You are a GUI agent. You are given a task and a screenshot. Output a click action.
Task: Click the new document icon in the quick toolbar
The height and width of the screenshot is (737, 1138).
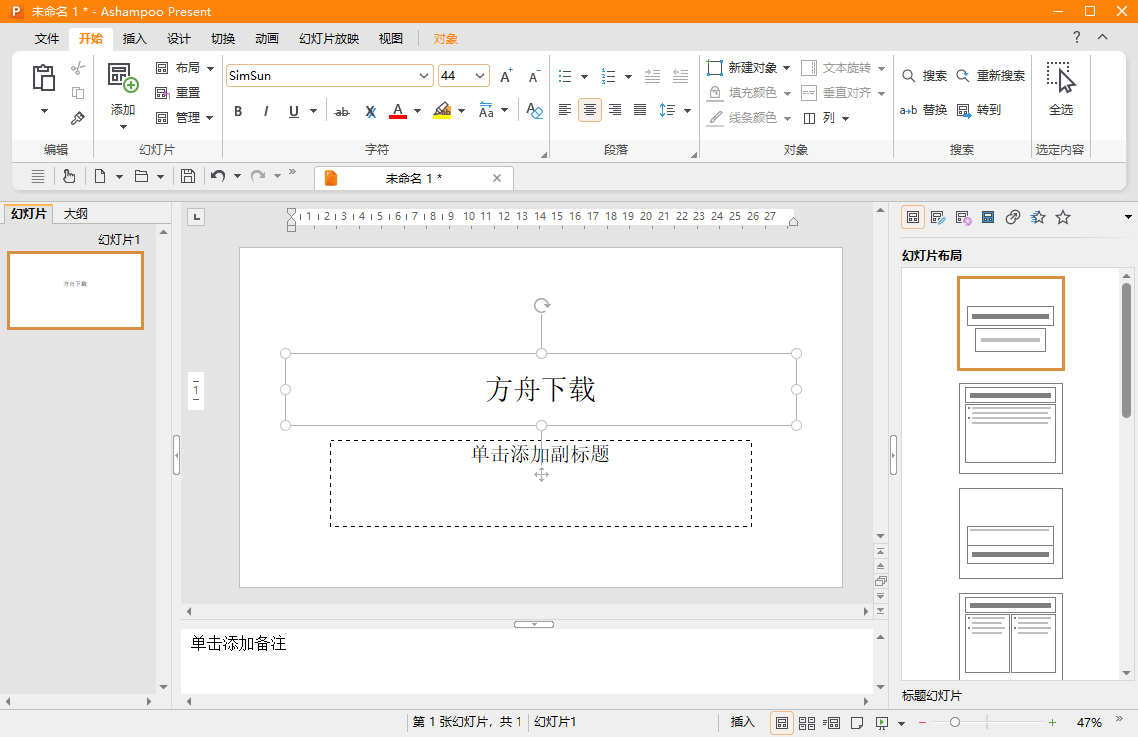100,176
